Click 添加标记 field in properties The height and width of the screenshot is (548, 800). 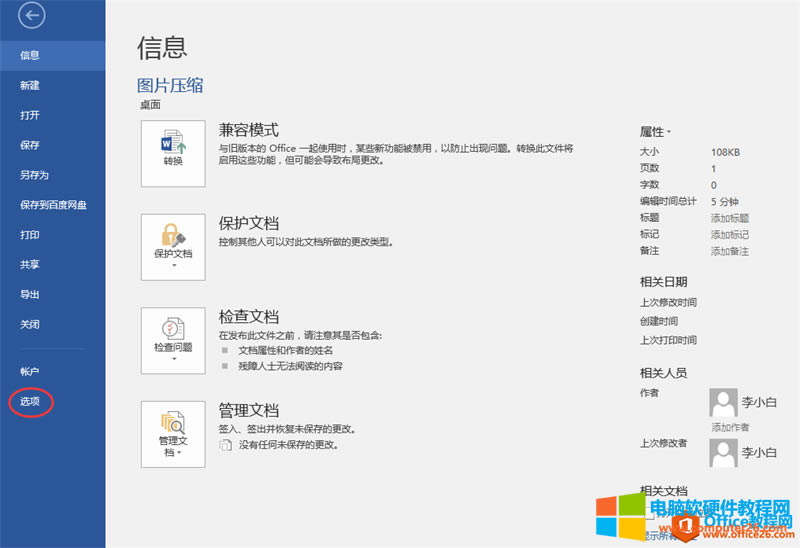click(729, 235)
